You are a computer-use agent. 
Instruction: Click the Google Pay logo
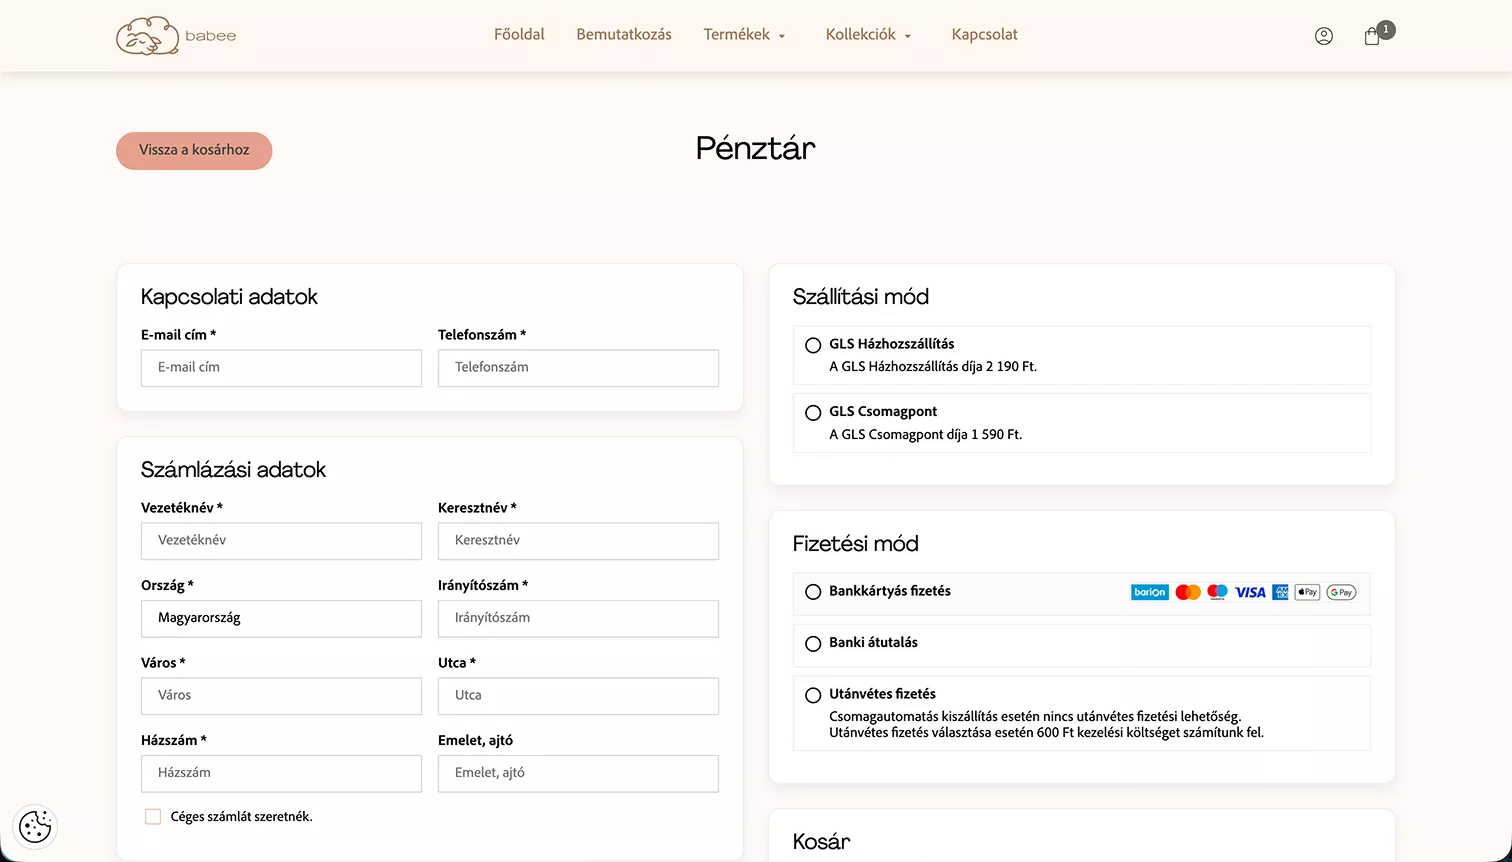[x=1341, y=592]
